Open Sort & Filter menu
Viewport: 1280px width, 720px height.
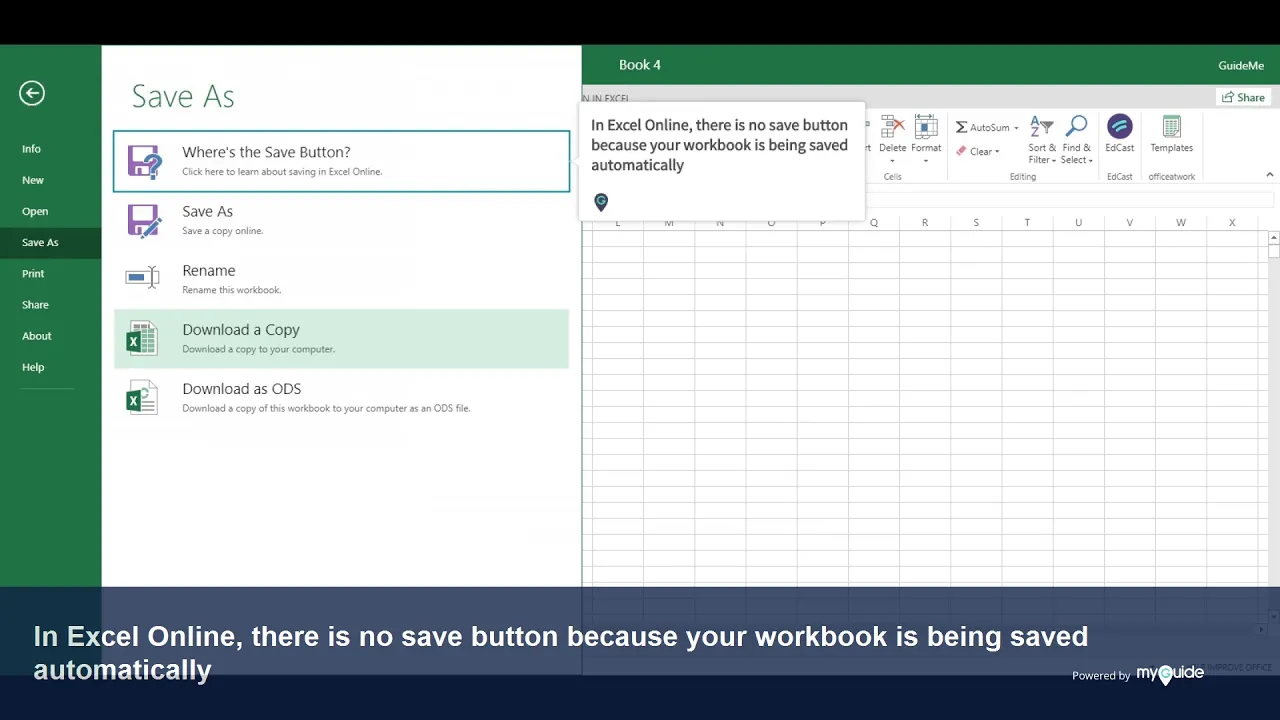click(x=1042, y=140)
